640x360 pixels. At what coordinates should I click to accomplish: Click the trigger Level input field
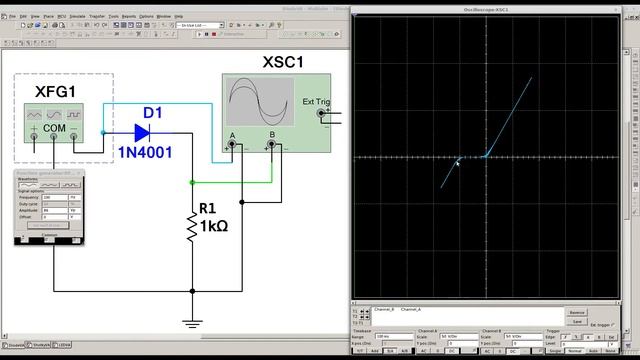[584, 344]
